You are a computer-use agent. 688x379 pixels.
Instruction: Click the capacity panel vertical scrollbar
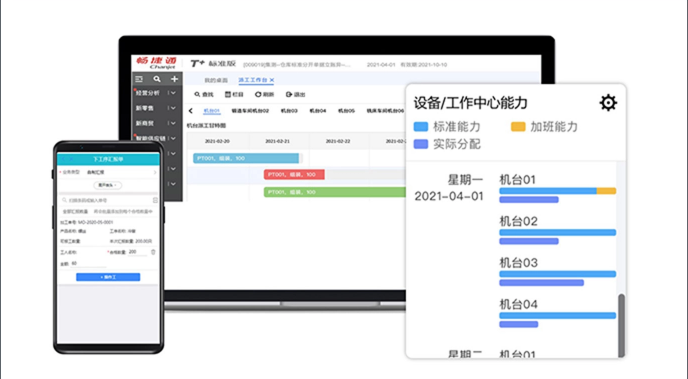click(x=621, y=325)
